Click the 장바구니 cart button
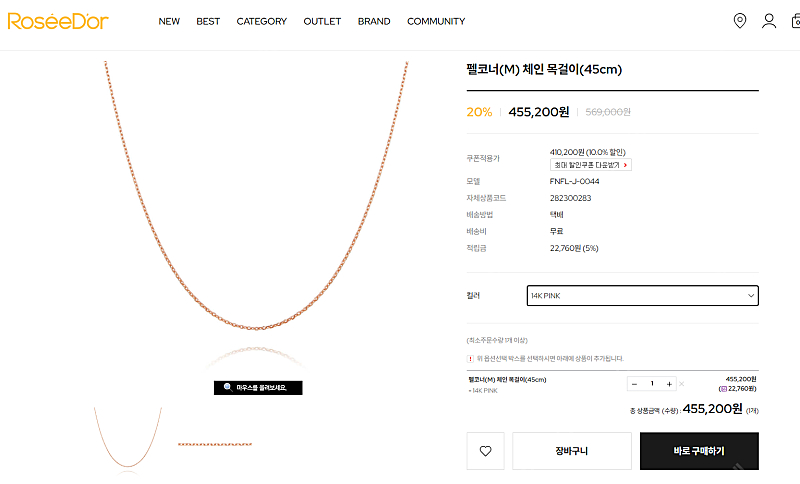 point(572,451)
